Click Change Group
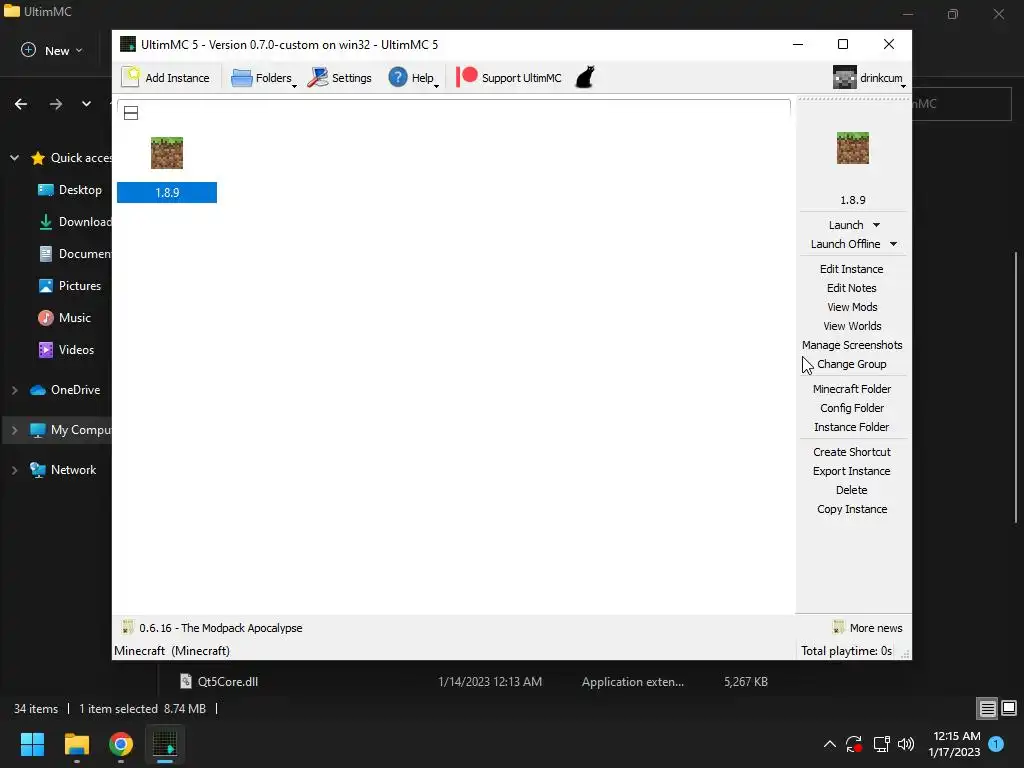This screenshot has width=1024, height=768. (852, 364)
